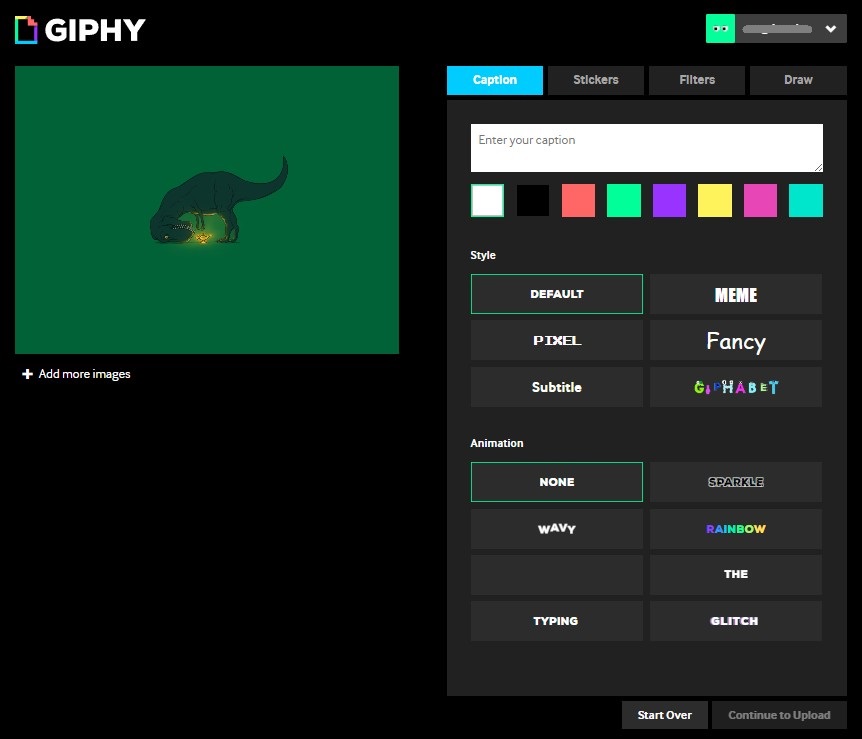862x739 pixels.
Task: Select the GIPHABET caption style
Action: click(x=736, y=387)
